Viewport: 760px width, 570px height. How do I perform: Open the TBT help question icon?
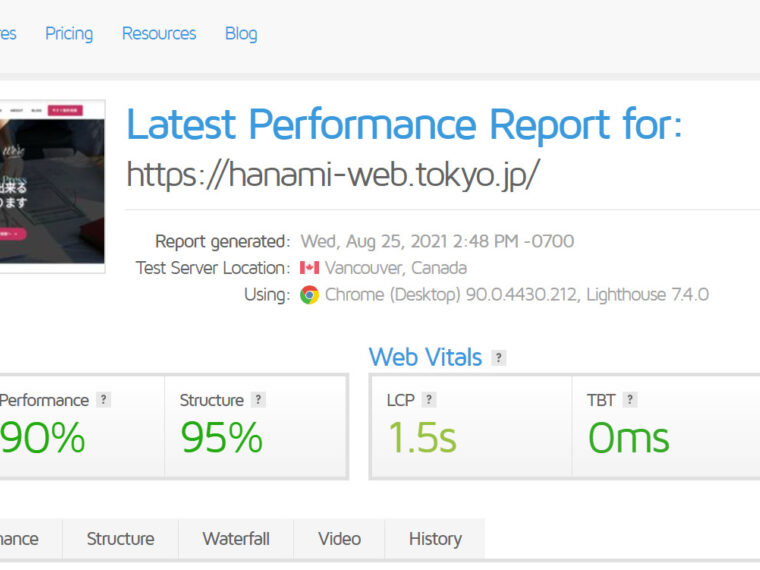(630, 400)
